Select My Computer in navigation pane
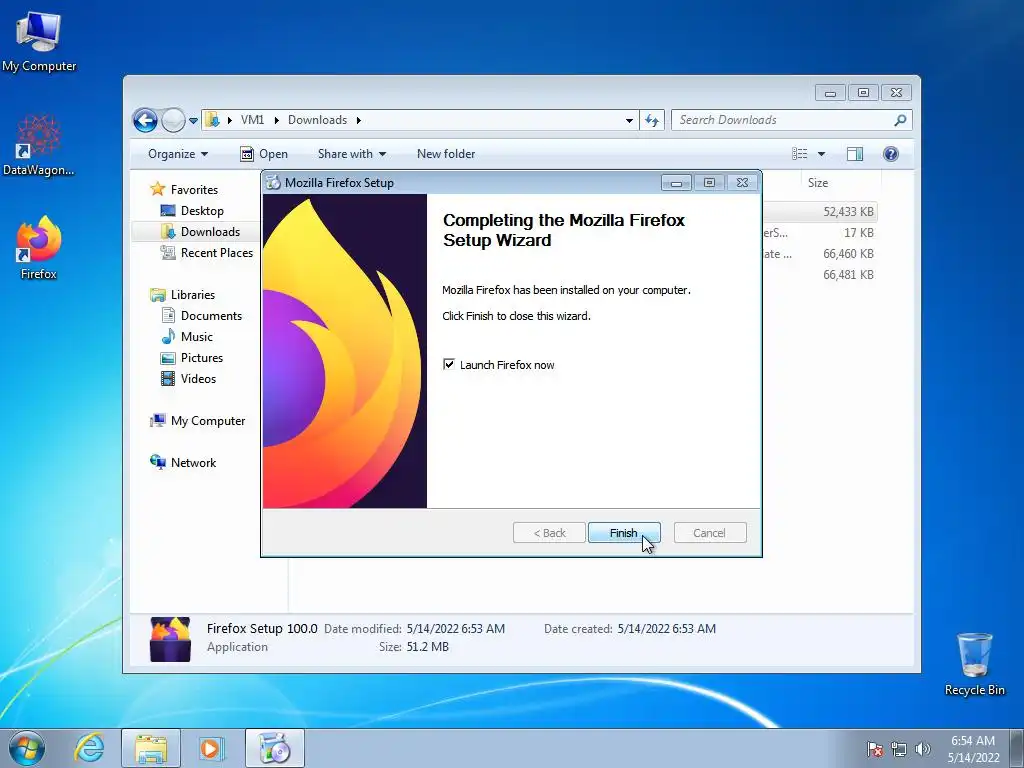 pos(208,421)
